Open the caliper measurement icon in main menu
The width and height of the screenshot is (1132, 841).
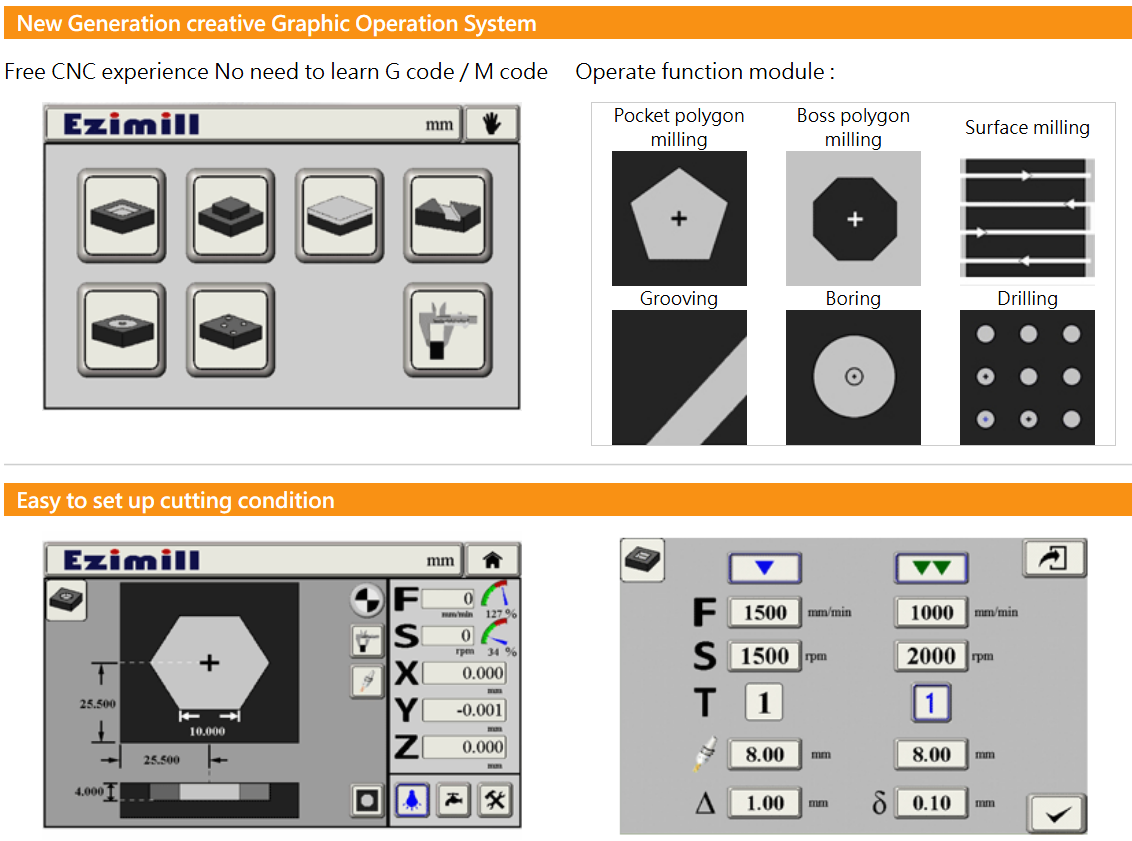pos(448,329)
